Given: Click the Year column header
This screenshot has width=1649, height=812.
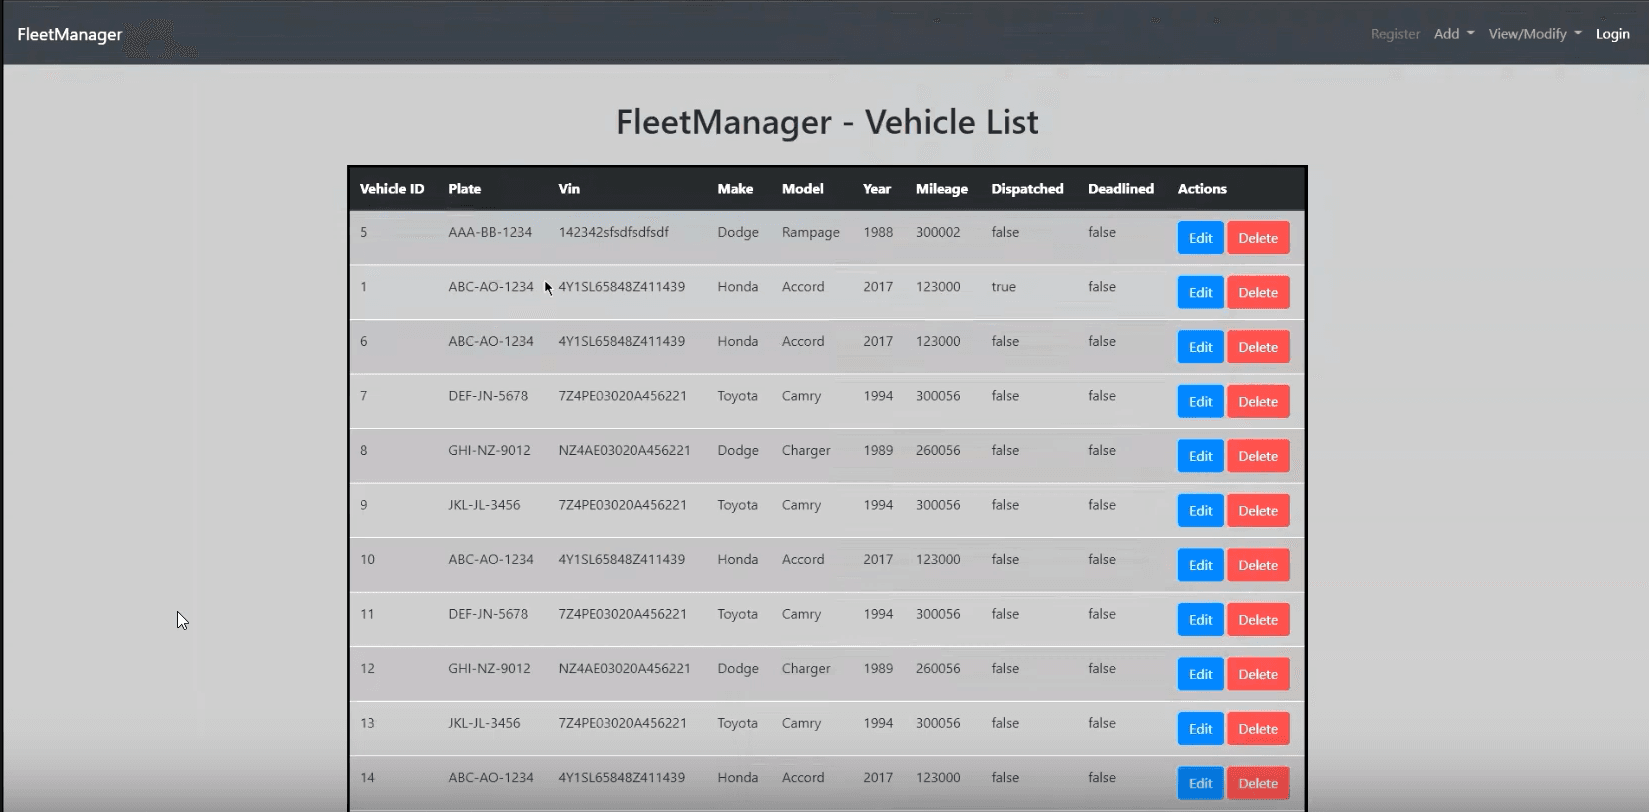Looking at the screenshot, I should [877, 189].
